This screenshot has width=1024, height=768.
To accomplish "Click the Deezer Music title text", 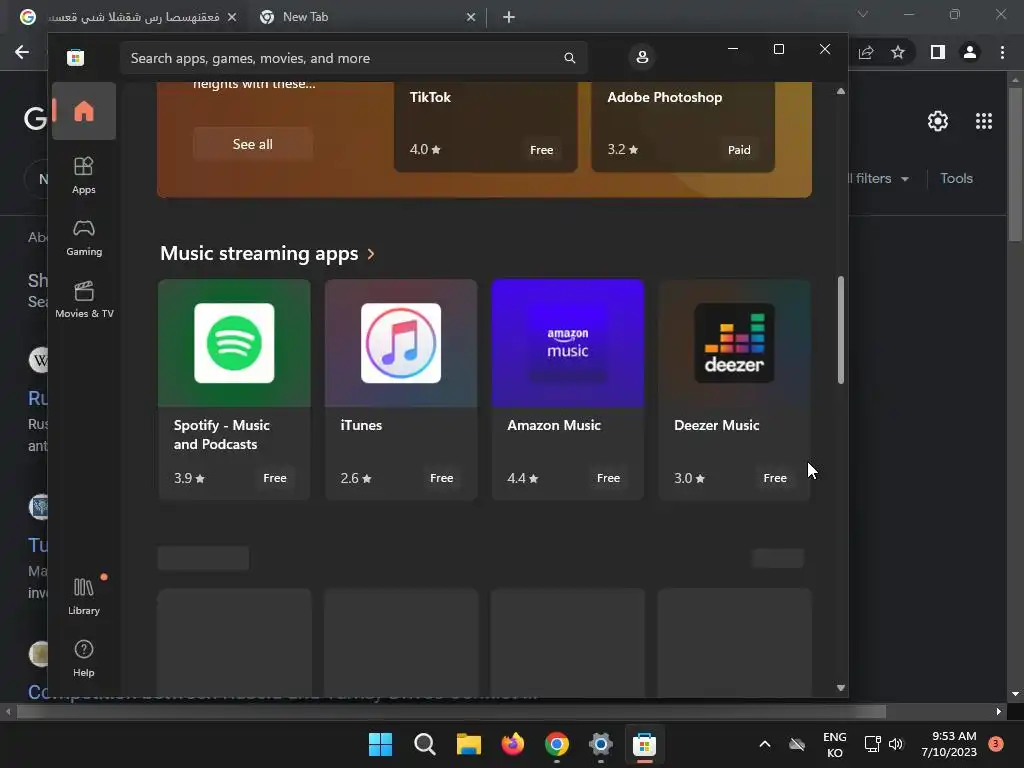I will 716,425.
